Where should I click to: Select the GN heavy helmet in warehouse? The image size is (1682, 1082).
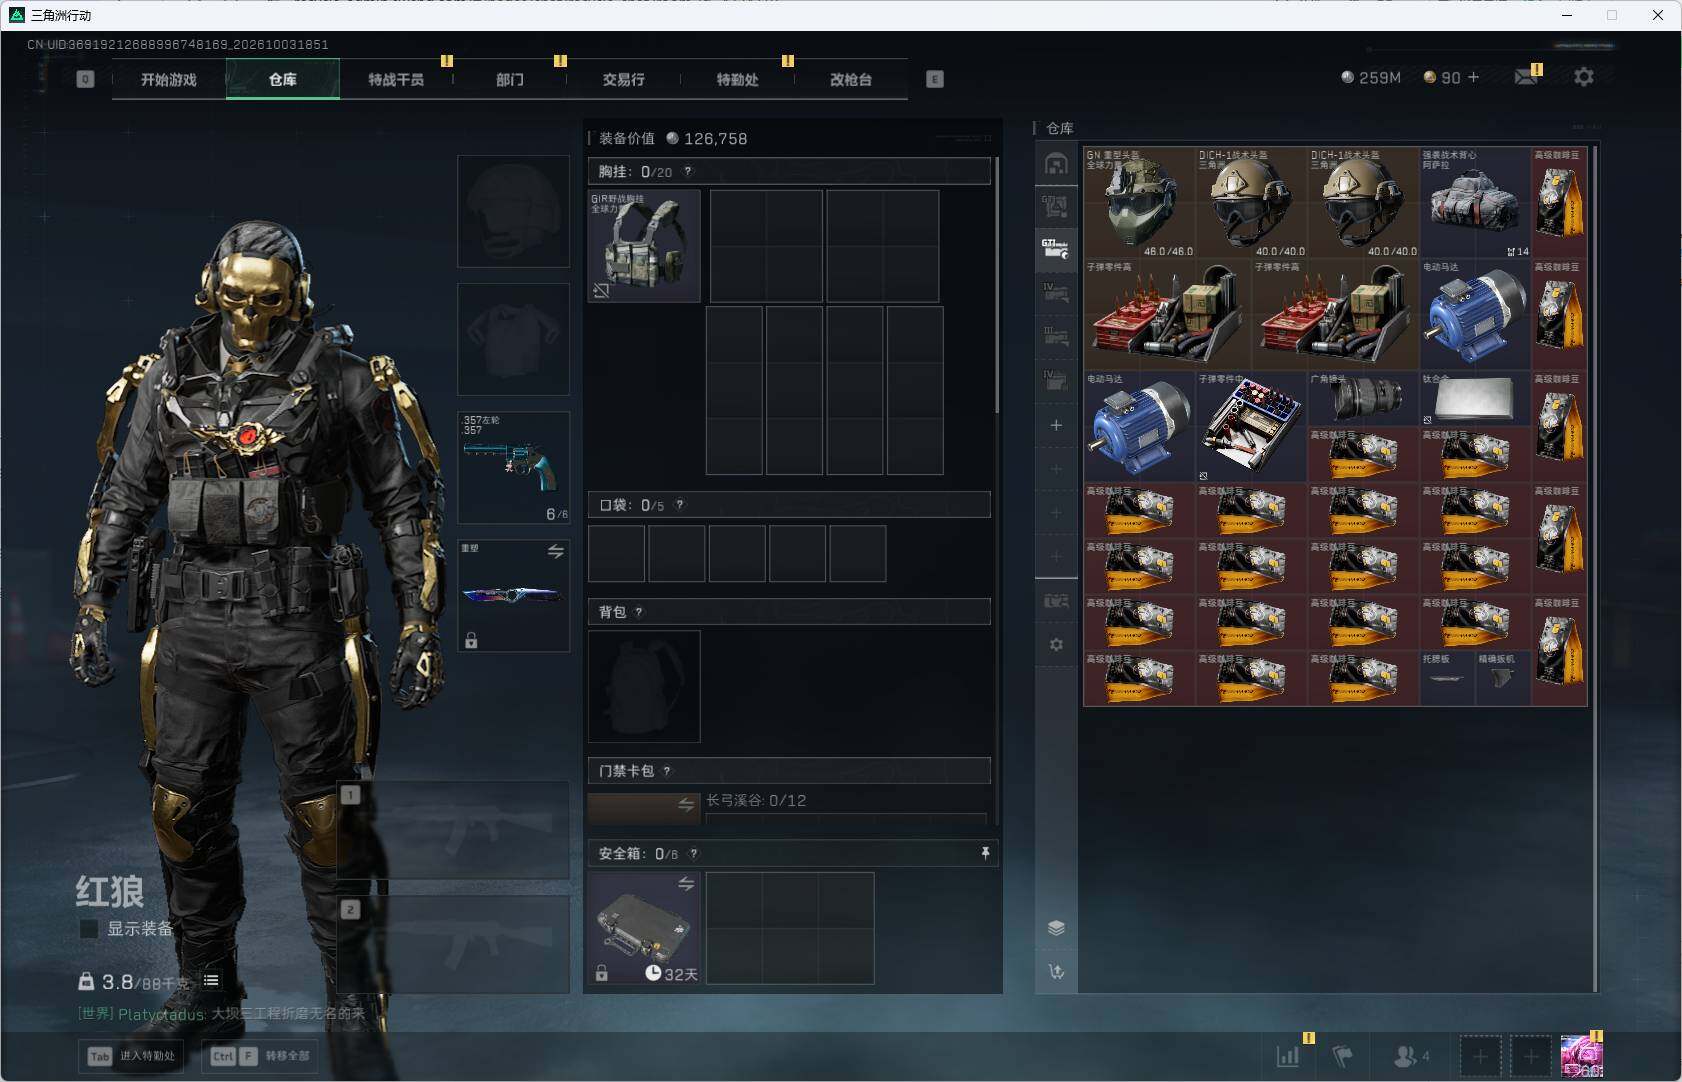(x=1140, y=203)
